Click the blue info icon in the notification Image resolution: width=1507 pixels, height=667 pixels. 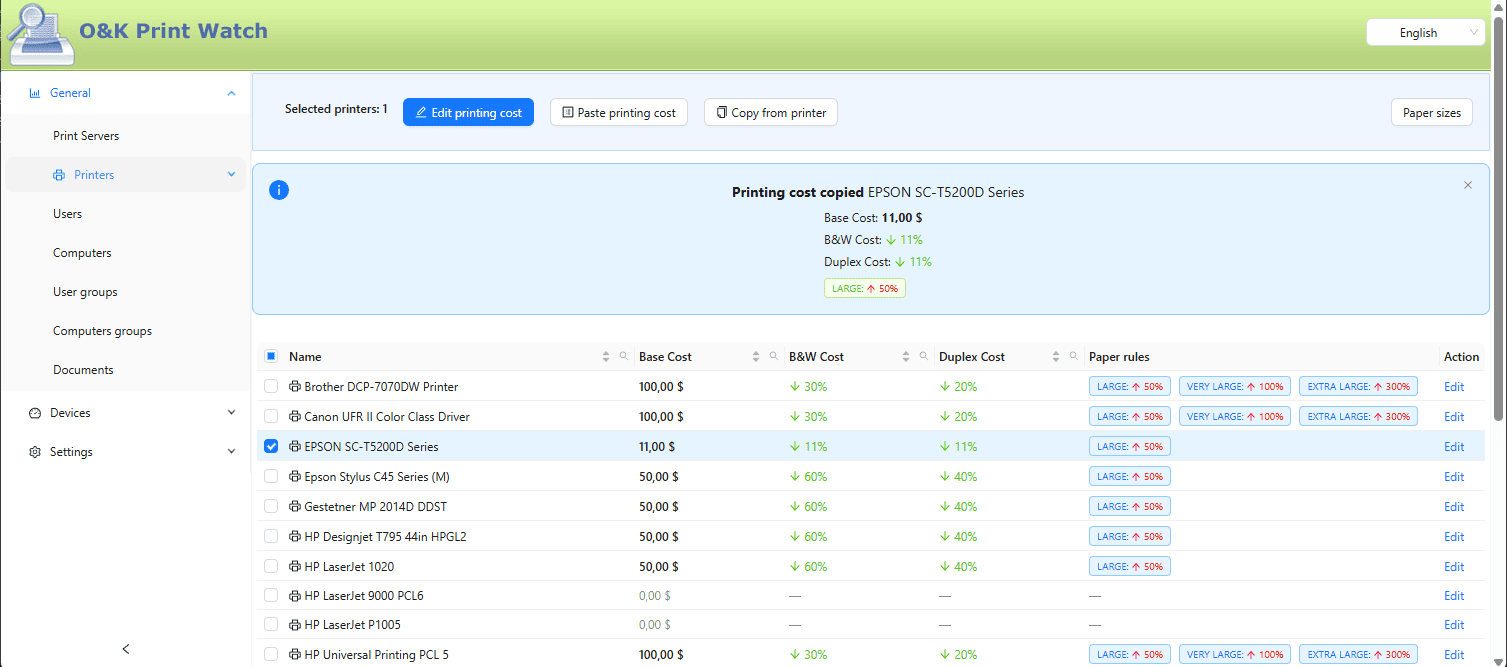click(279, 190)
